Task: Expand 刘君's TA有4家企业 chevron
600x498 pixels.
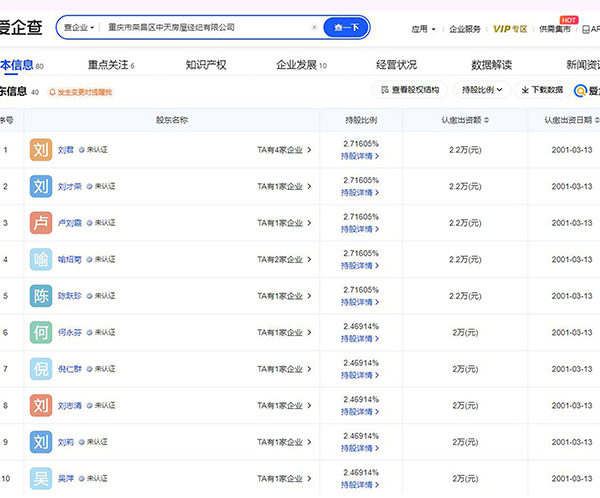Action: 309,150
